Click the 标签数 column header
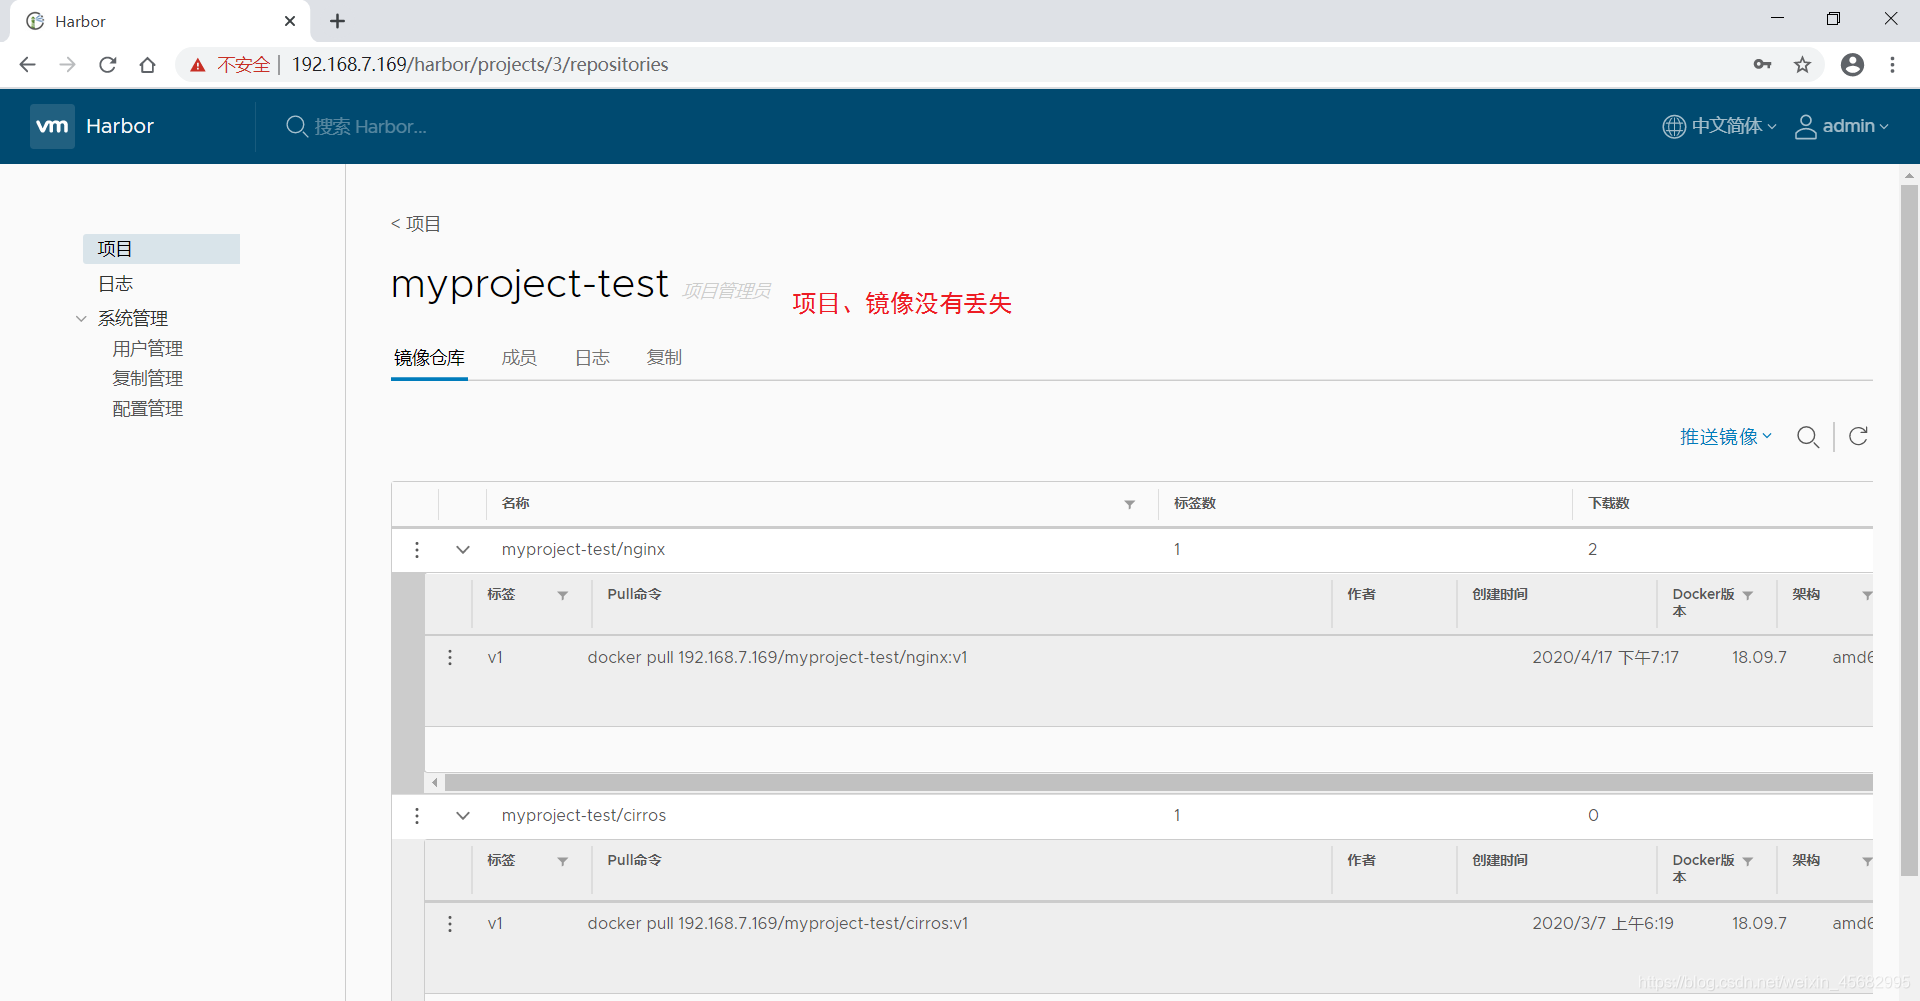Image resolution: width=1920 pixels, height=1001 pixels. [1195, 503]
